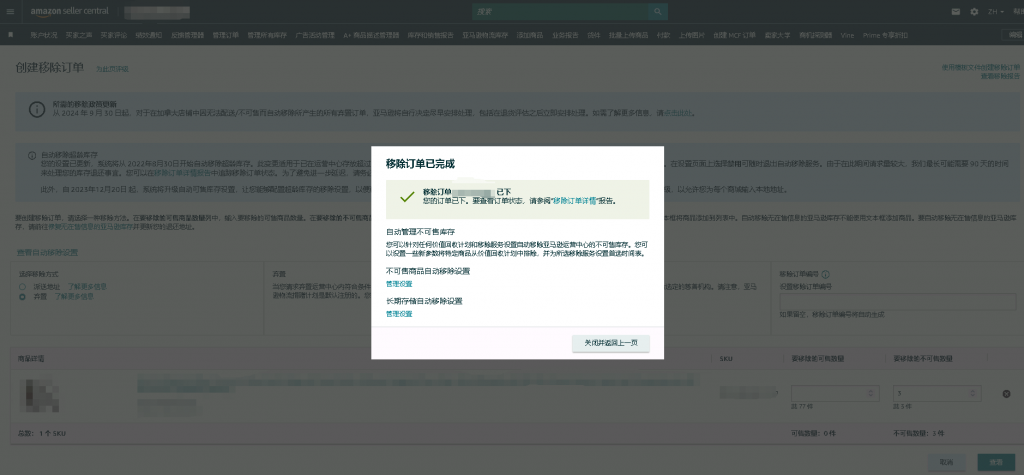
Task: Open 创建 MCF 订单 in navigation bar
Action: click(x=734, y=35)
